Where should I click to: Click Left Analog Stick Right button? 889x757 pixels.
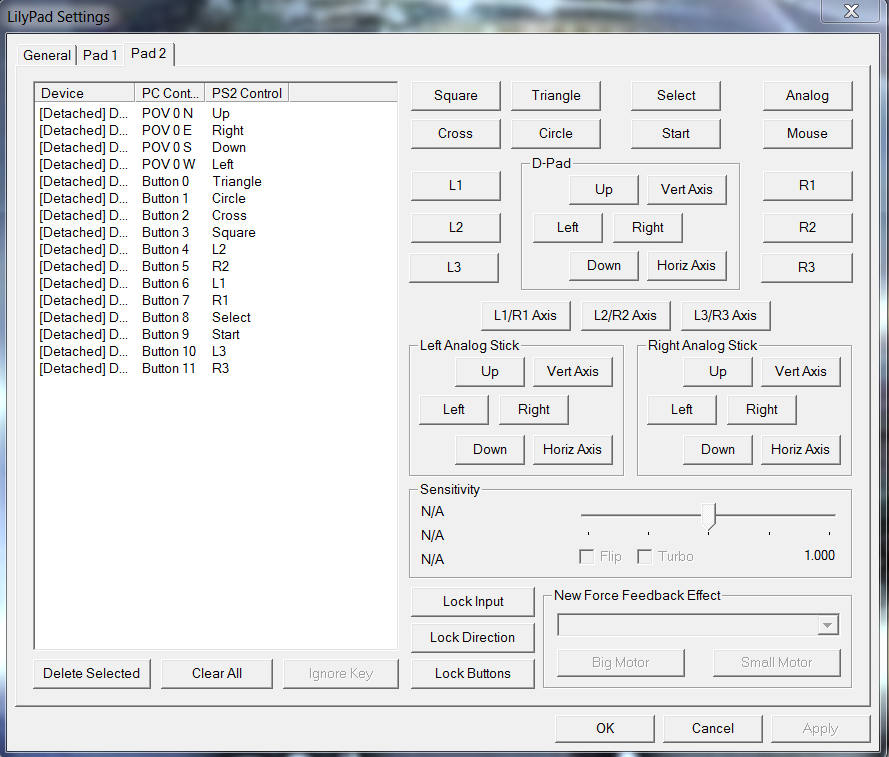click(534, 409)
